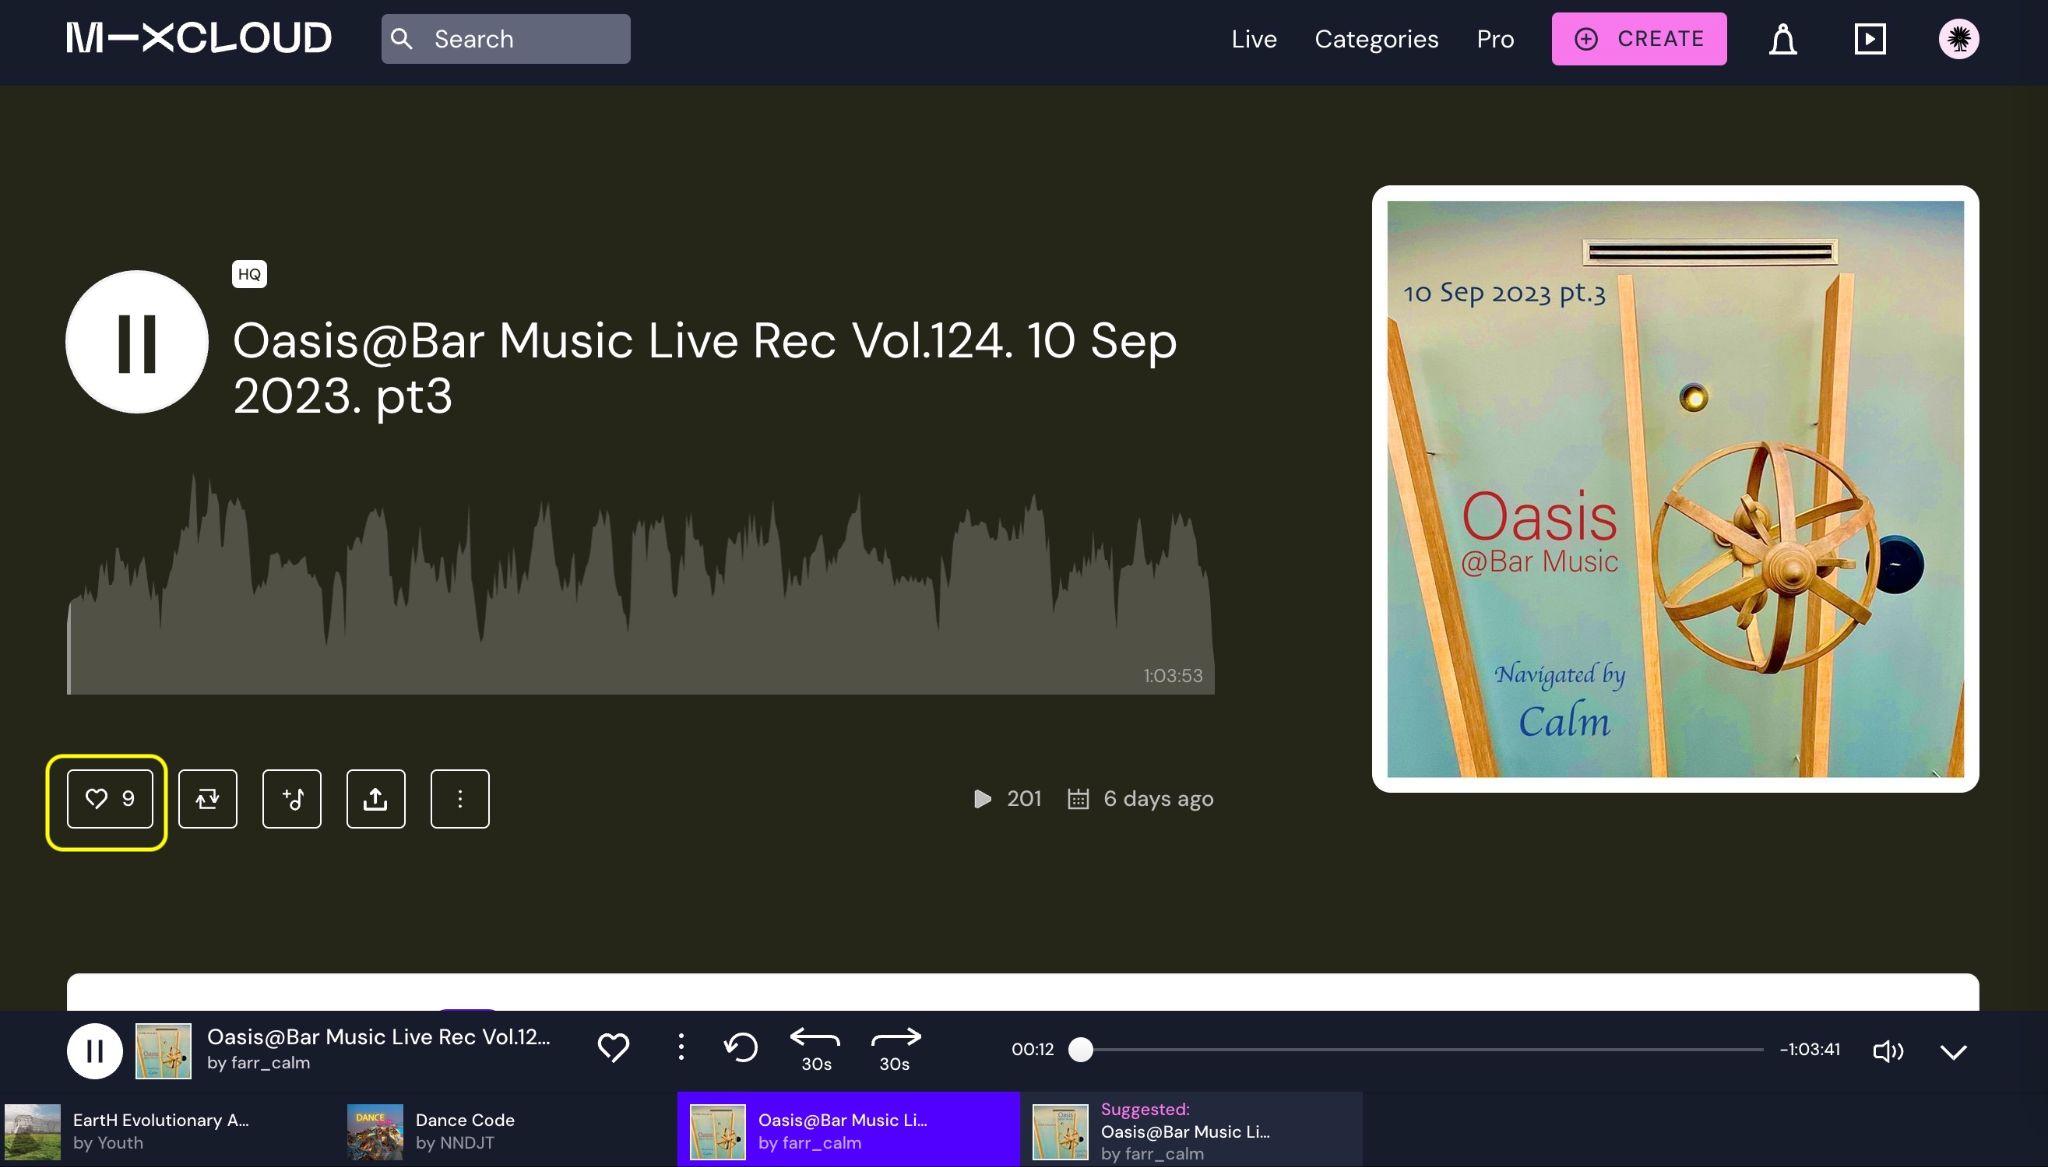Open the user profile avatar menu

1959,39
